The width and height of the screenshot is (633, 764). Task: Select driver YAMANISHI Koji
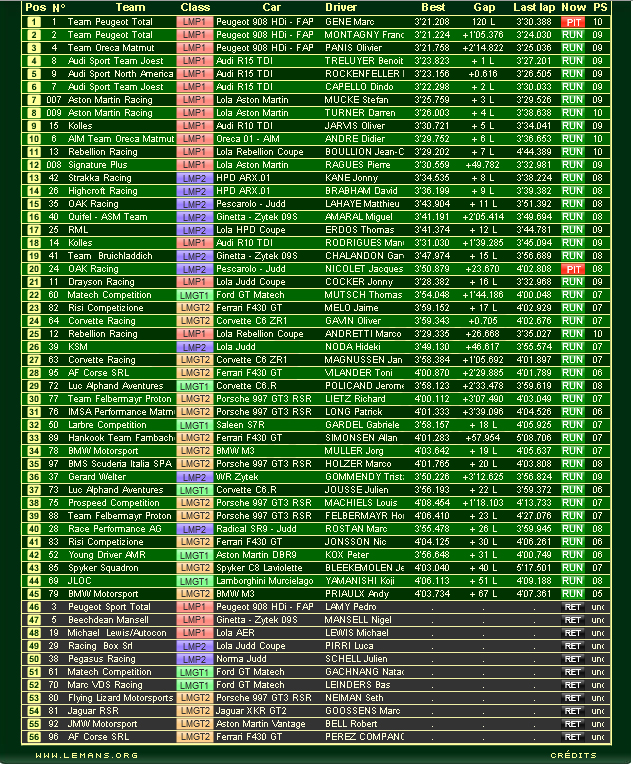point(360,581)
